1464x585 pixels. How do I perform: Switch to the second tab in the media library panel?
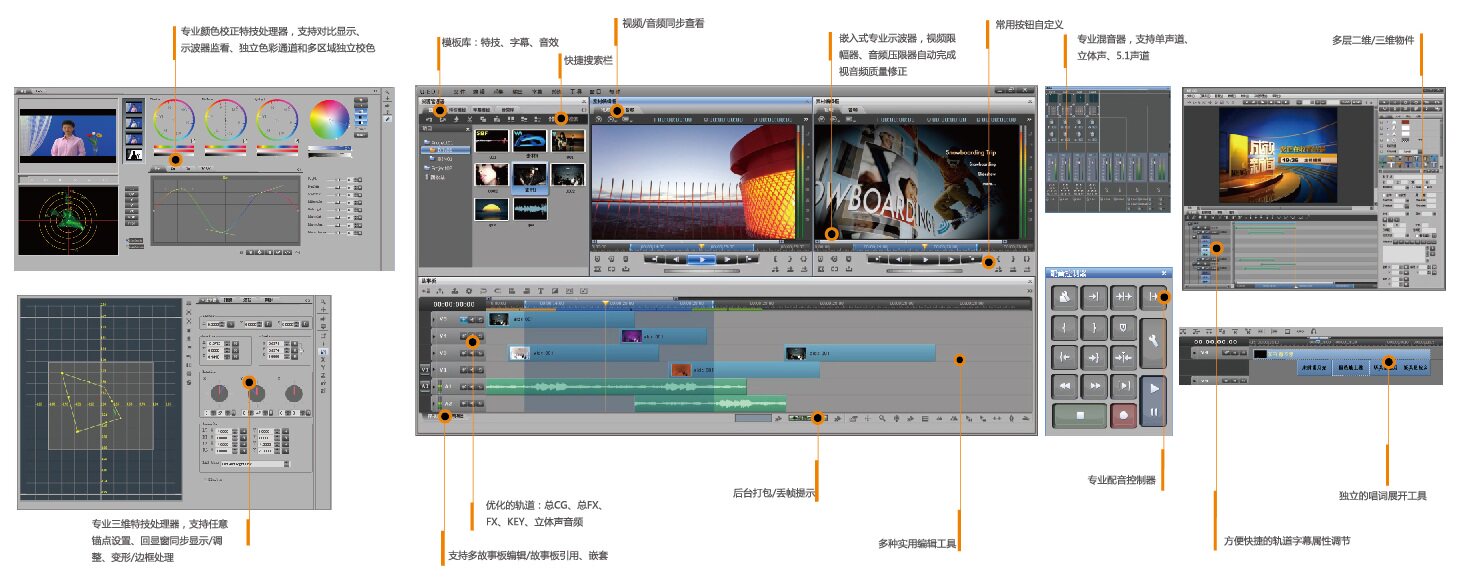pyautogui.click(x=458, y=110)
